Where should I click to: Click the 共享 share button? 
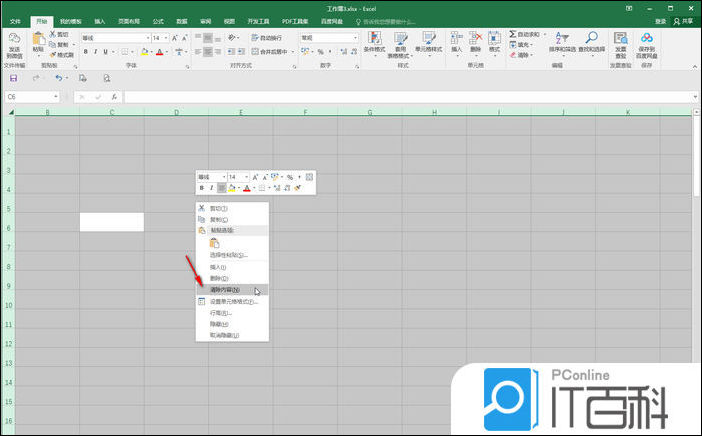click(686, 20)
